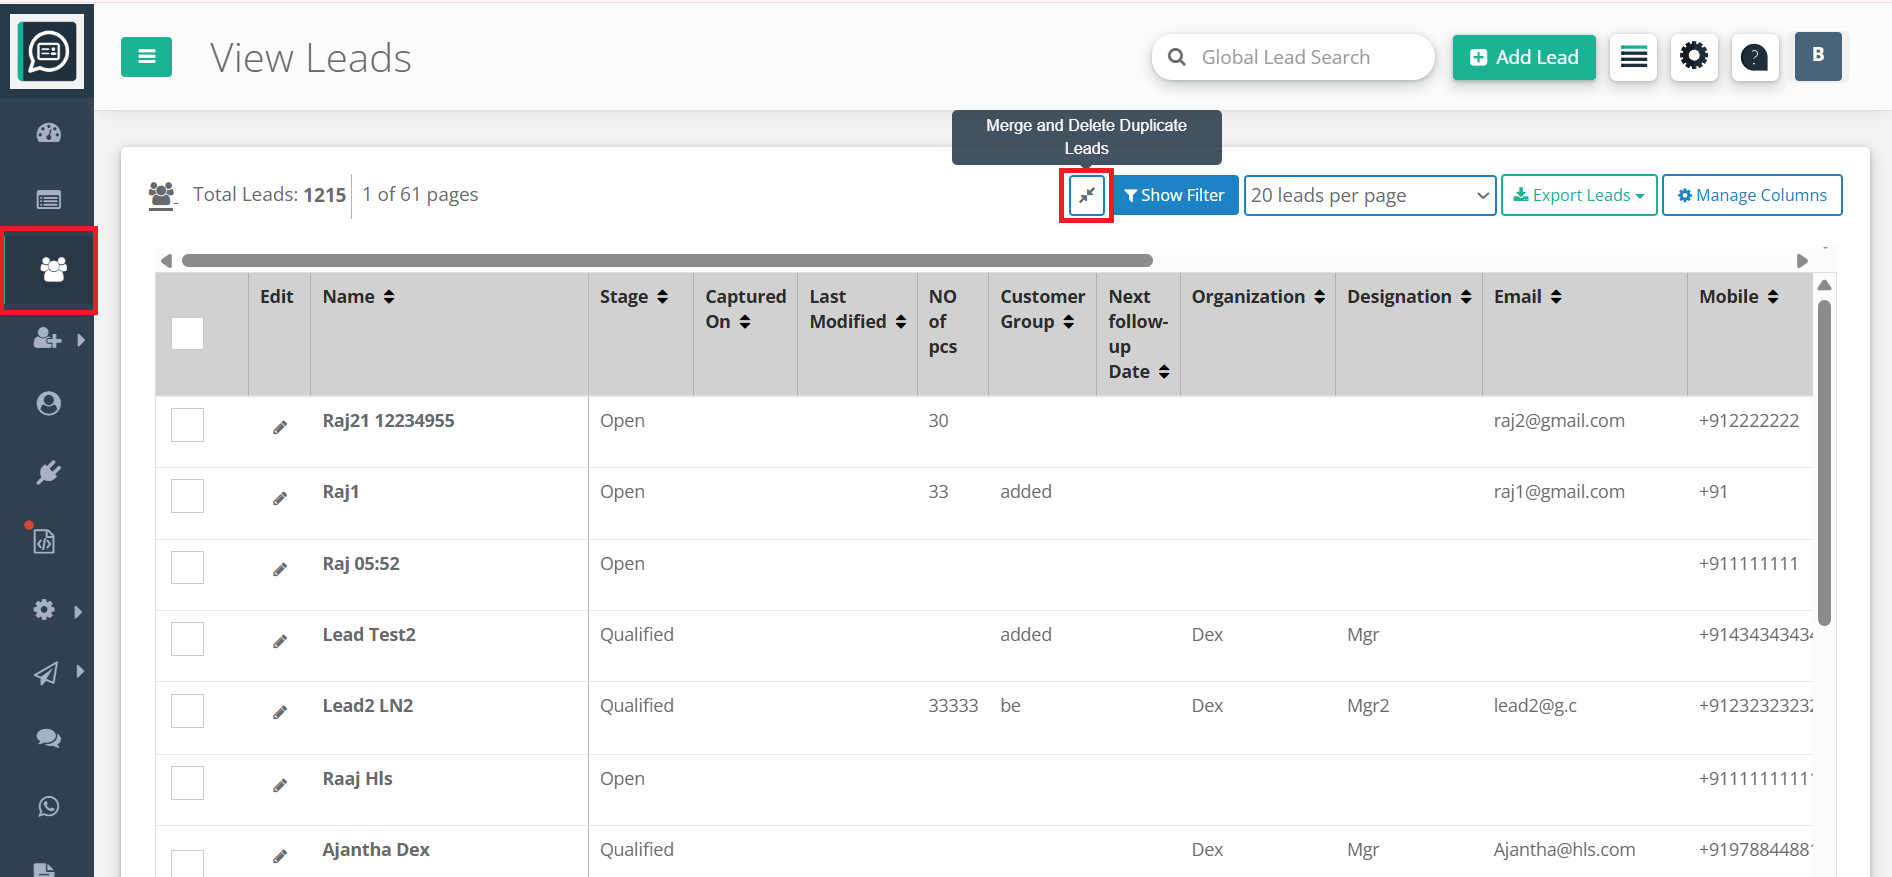This screenshot has height=877, width=1892.
Task: Open the 20 leads per page dropdown
Action: [x=1369, y=195]
